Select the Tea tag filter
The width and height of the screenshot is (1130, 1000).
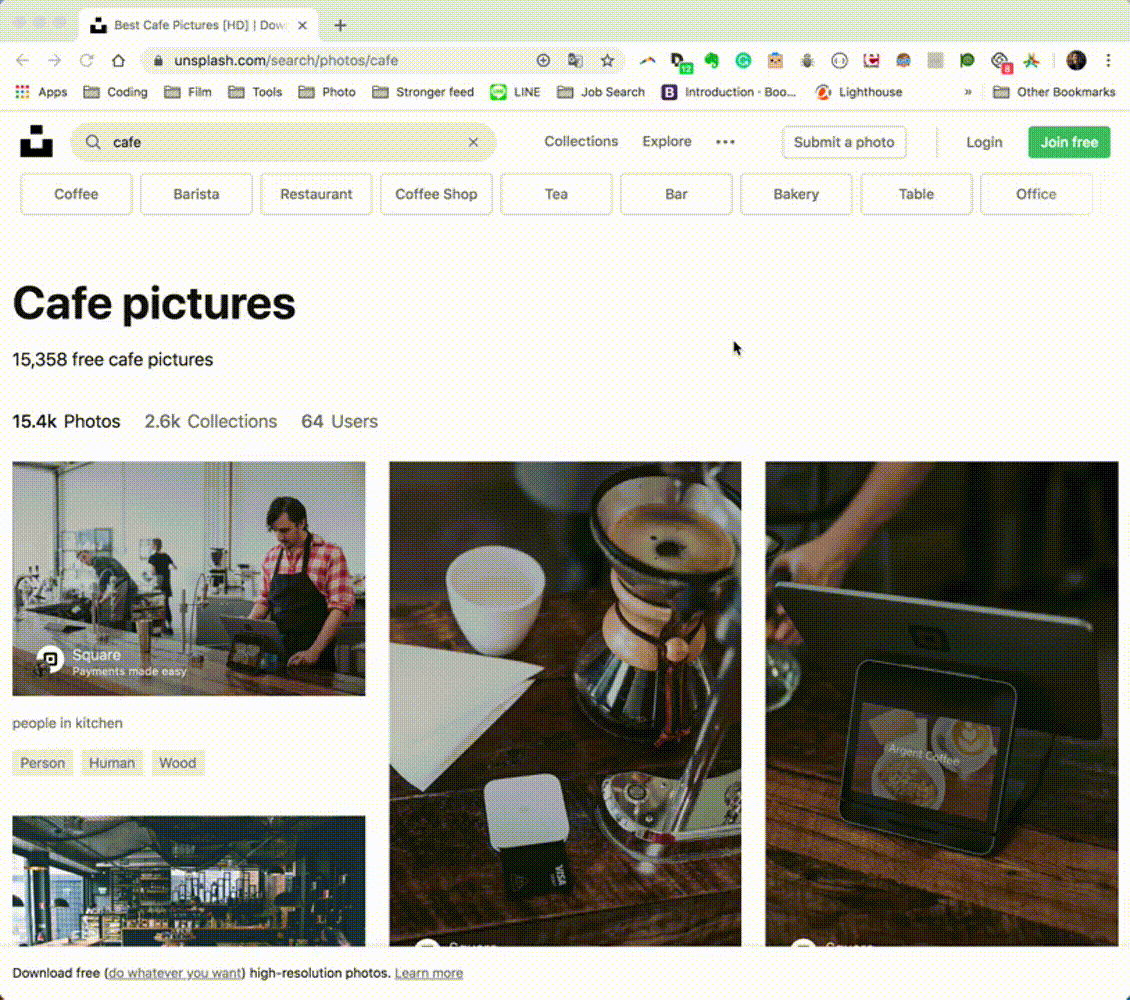[x=556, y=194]
